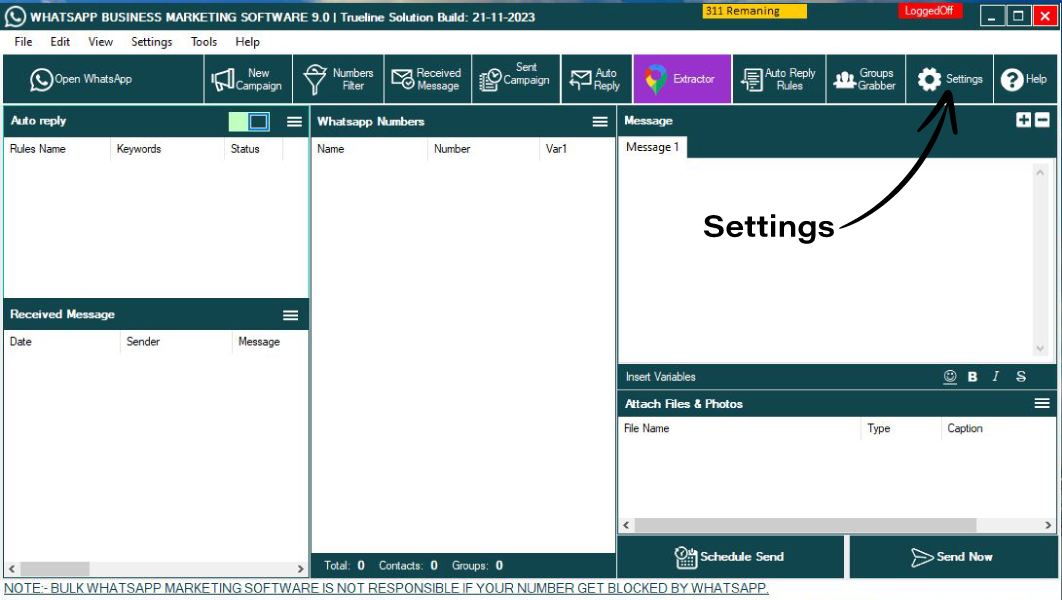The height and width of the screenshot is (600, 1062).
Task: Click attachments list scroll right arrow
Action: tap(1048, 525)
